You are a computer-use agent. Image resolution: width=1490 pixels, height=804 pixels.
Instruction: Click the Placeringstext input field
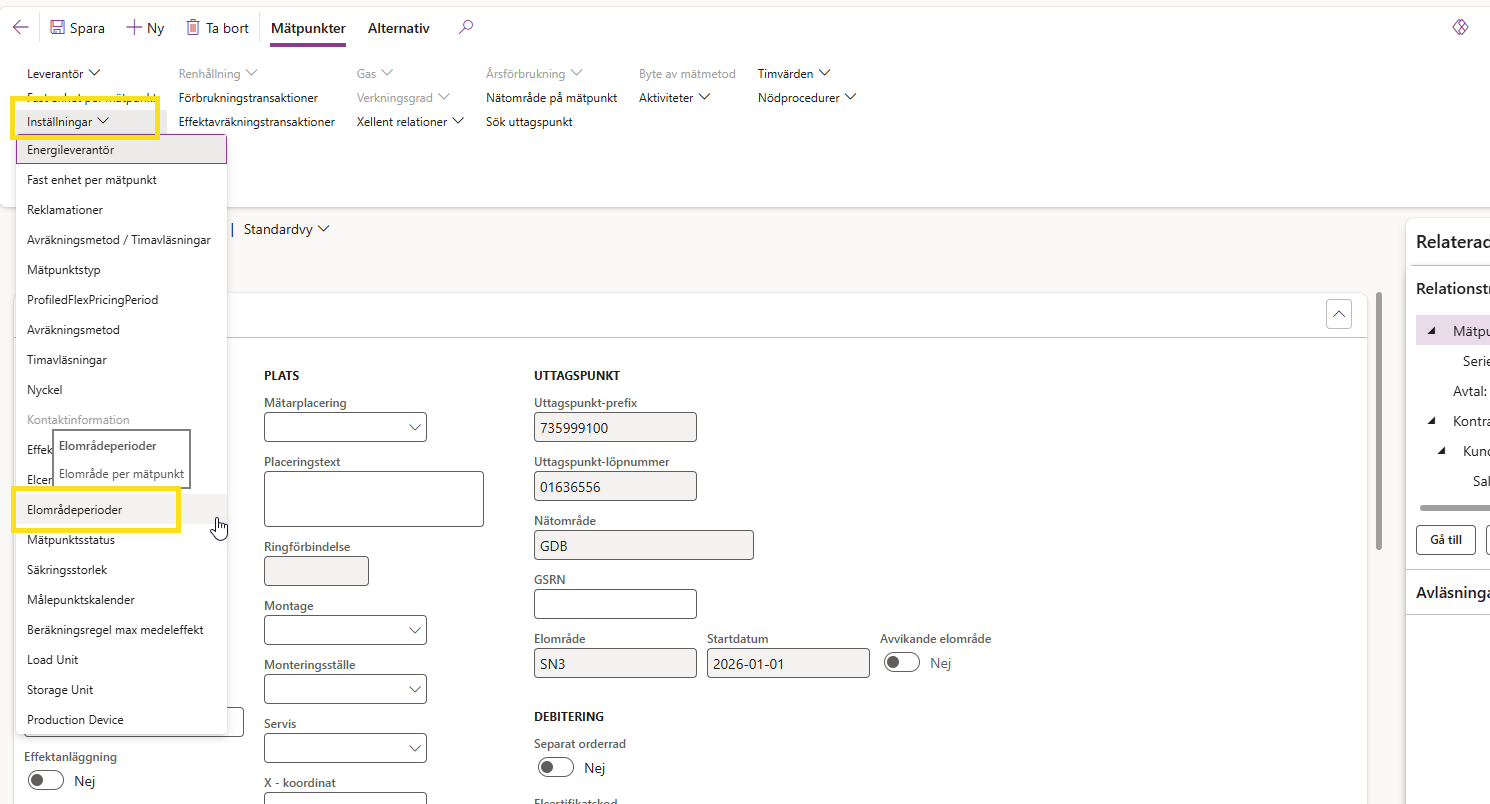373,498
